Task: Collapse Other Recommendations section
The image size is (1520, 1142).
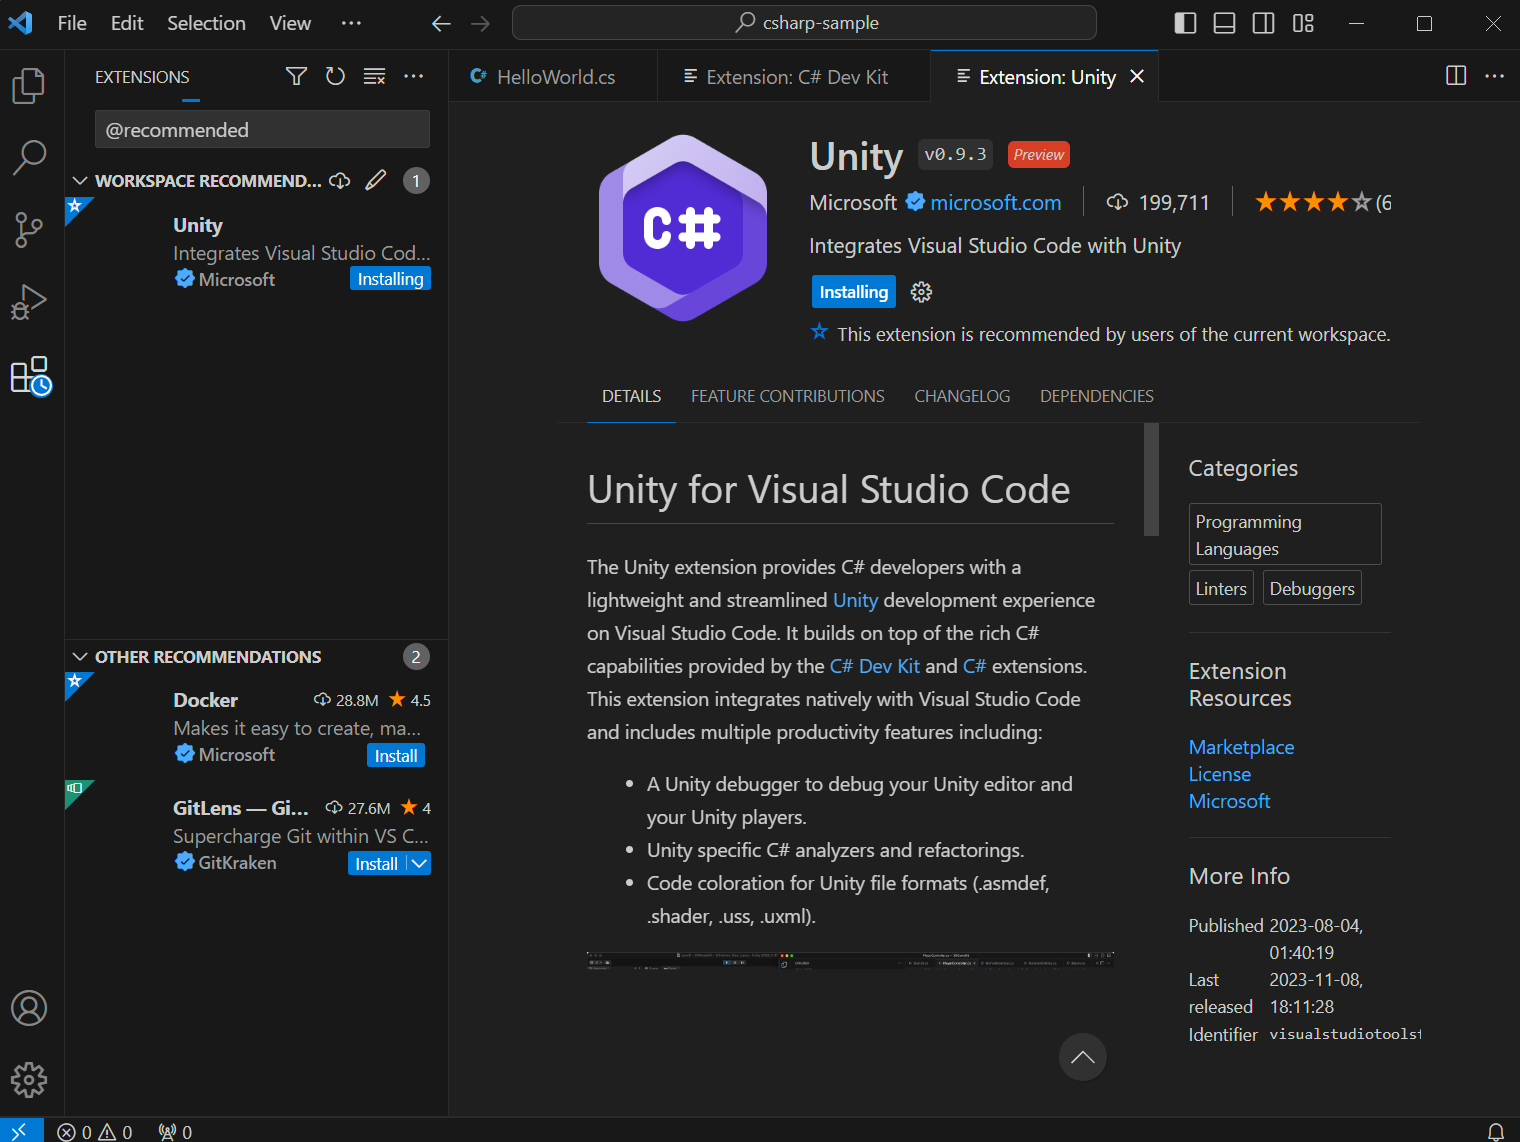Action: click(x=80, y=657)
